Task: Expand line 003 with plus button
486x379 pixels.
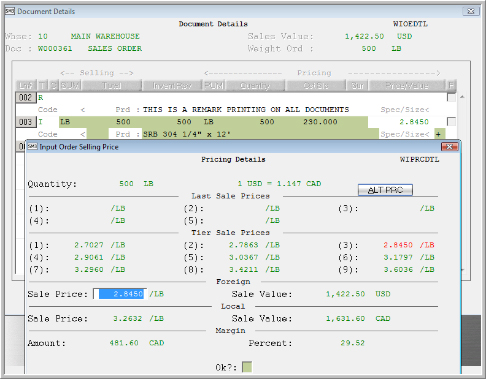Action: pyautogui.click(x=439, y=134)
